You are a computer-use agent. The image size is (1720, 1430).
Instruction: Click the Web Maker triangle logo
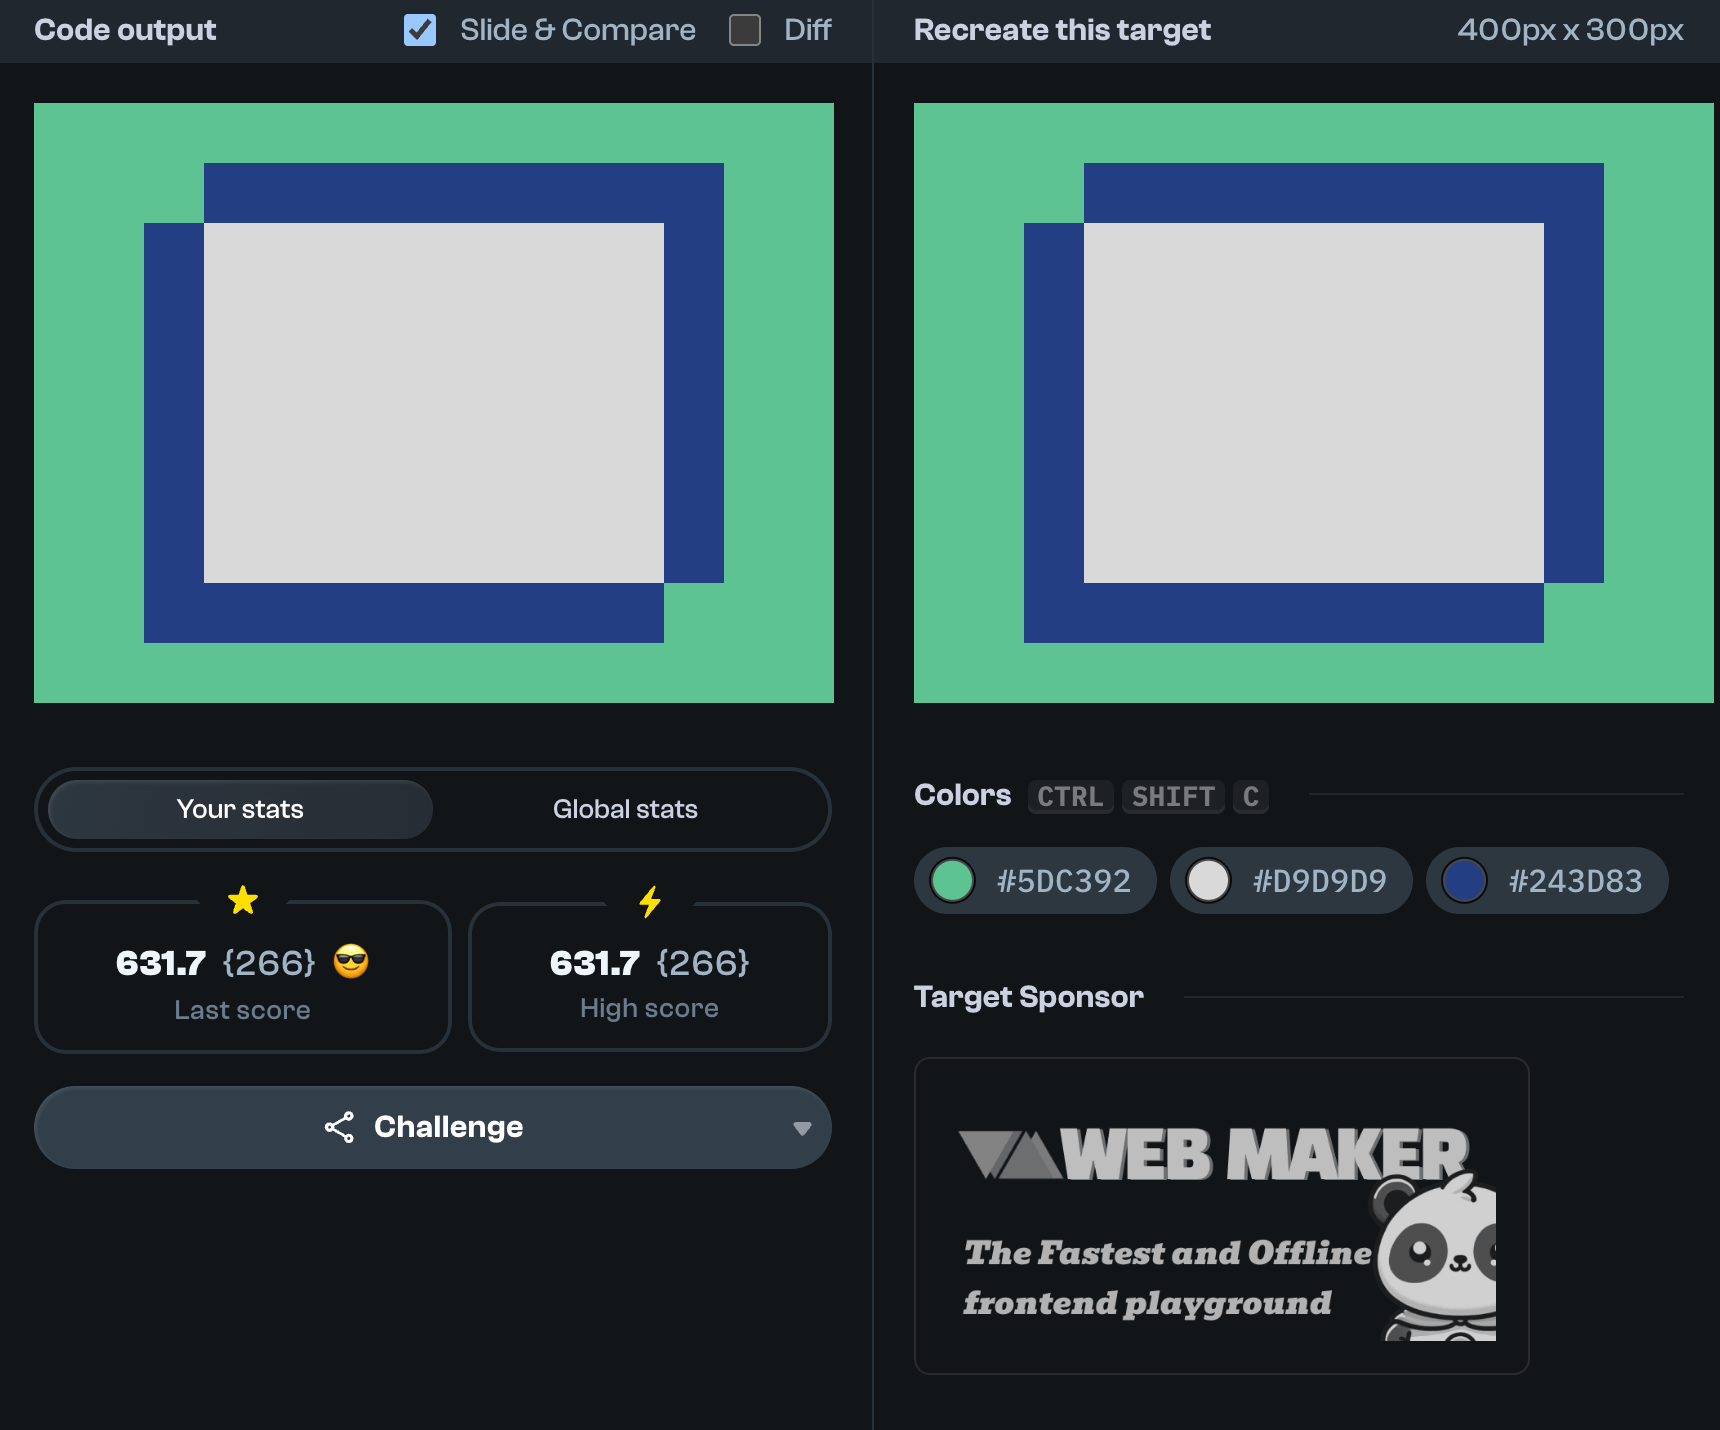(x=1008, y=1155)
